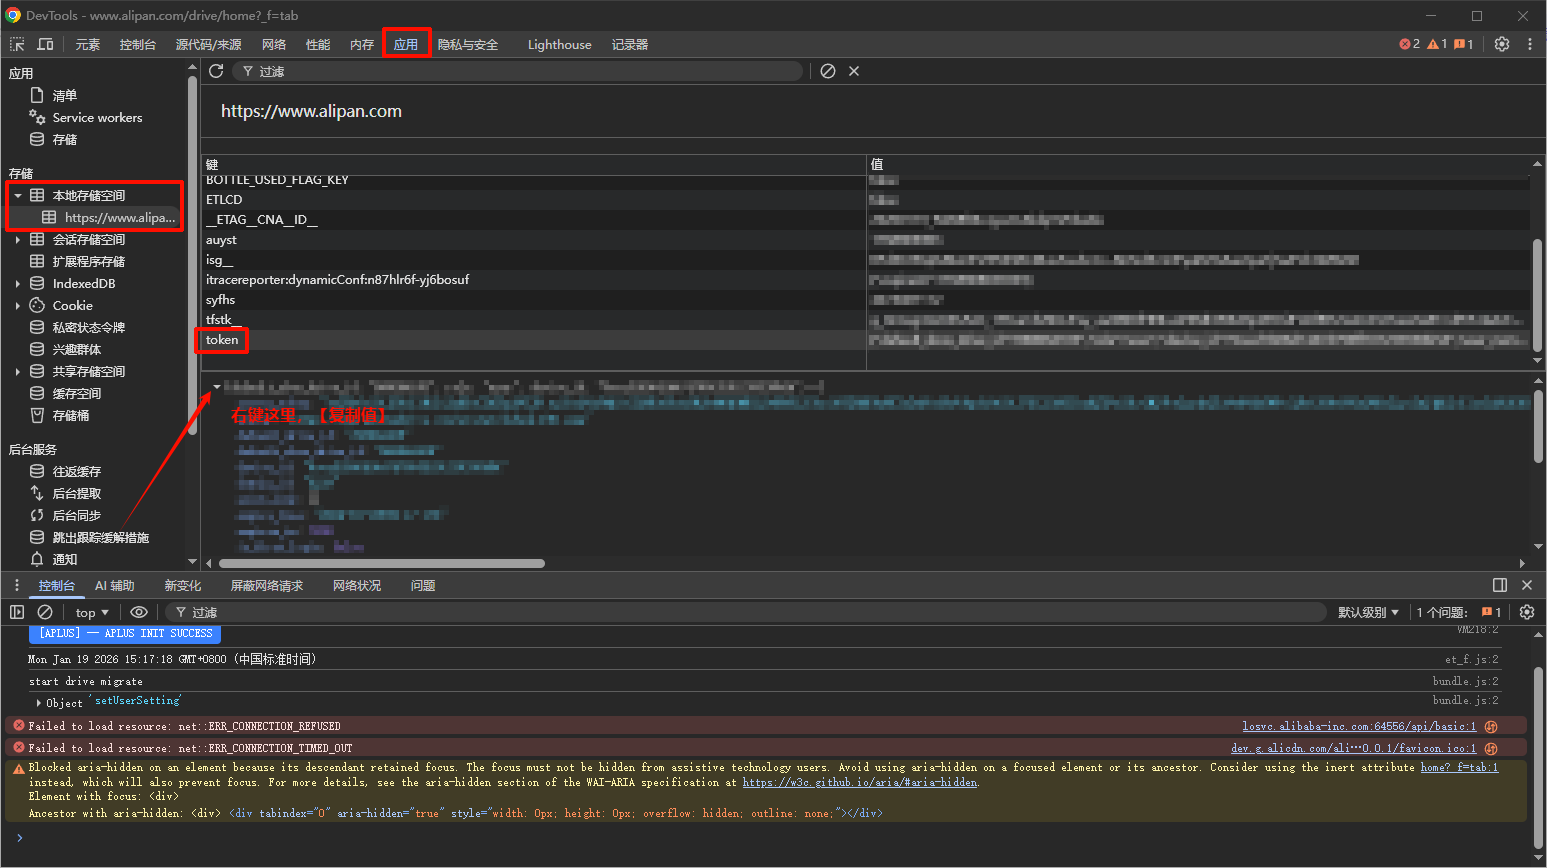Click the refresh storage icon
Image resolution: width=1547 pixels, height=868 pixels.
[216, 71]
